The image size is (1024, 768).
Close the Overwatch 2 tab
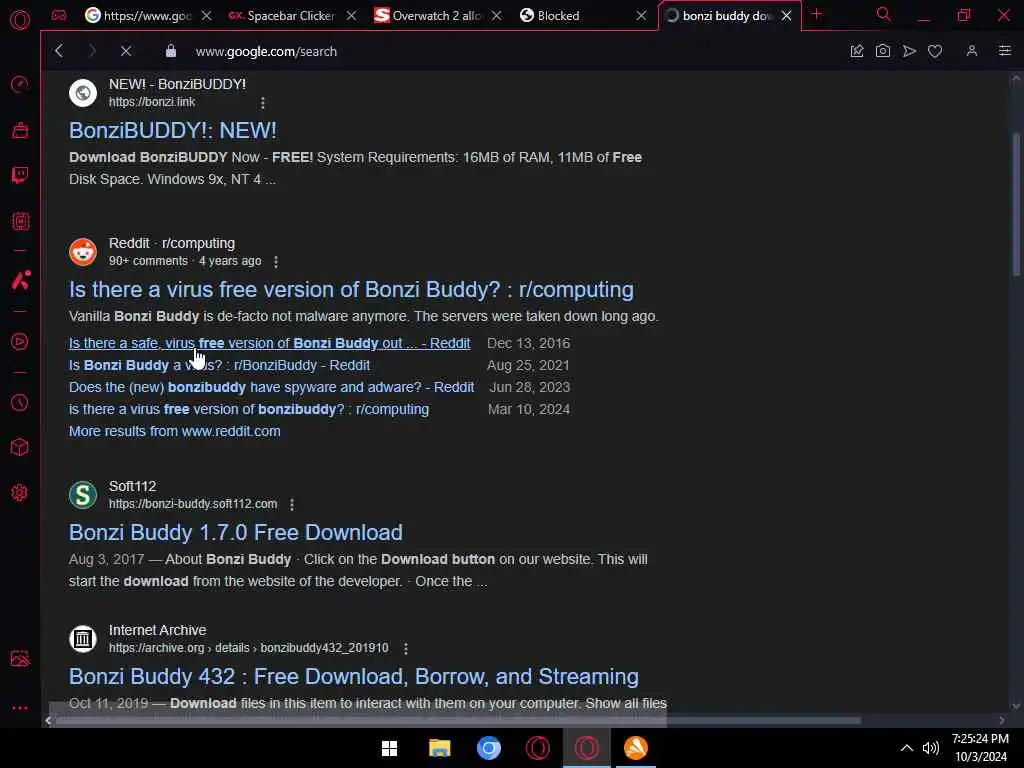(x=496, y=16)
